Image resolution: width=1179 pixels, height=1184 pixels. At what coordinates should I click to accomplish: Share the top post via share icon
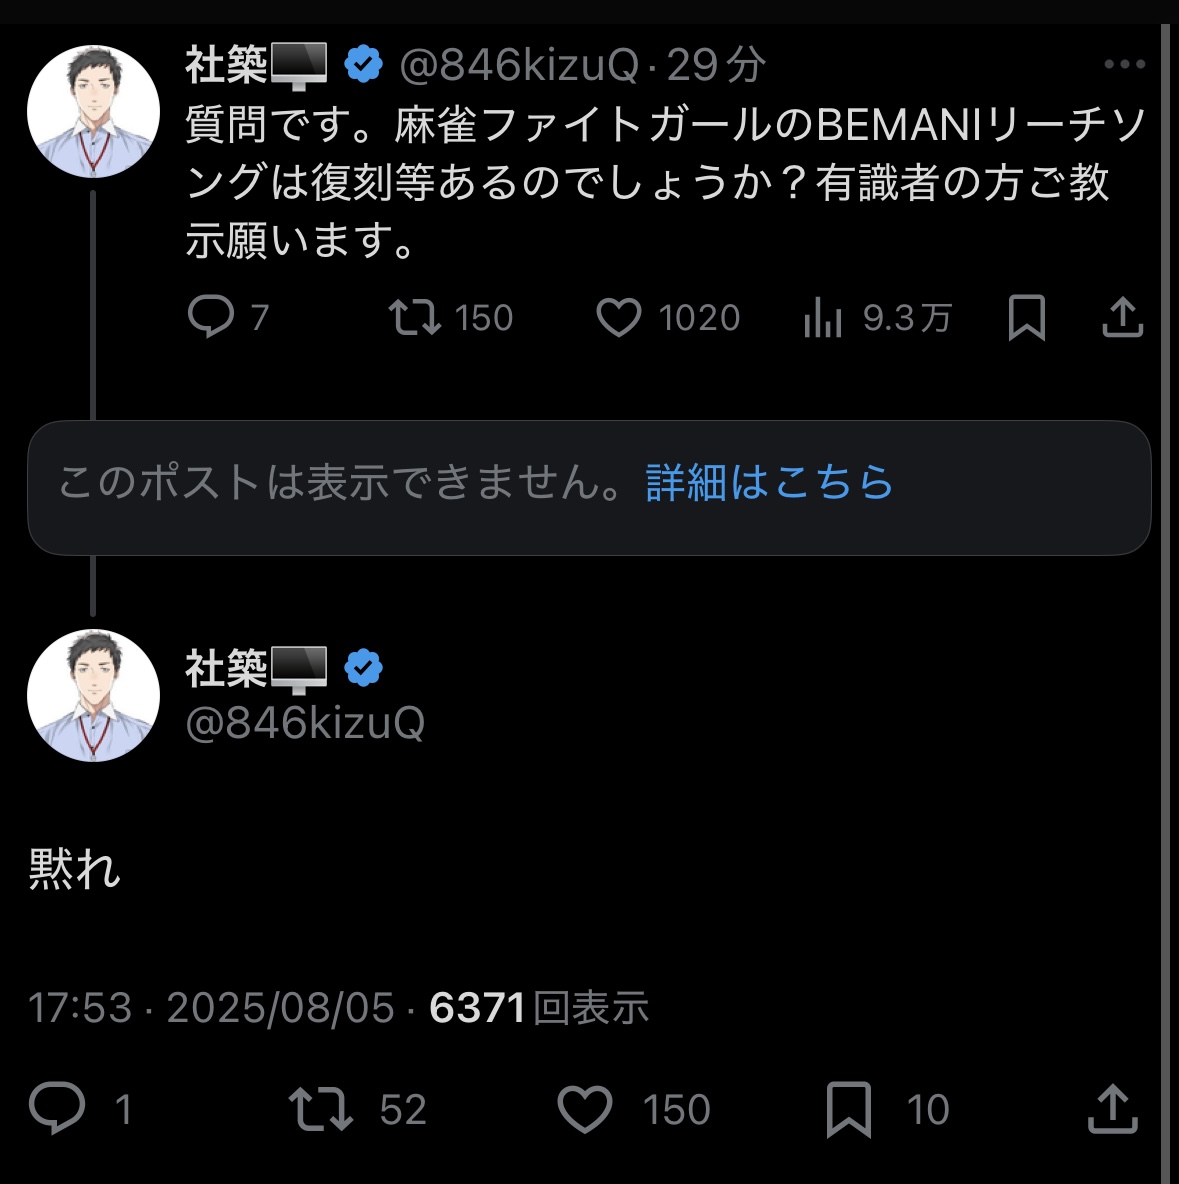pyautogui.click(x=1122, y=317)
